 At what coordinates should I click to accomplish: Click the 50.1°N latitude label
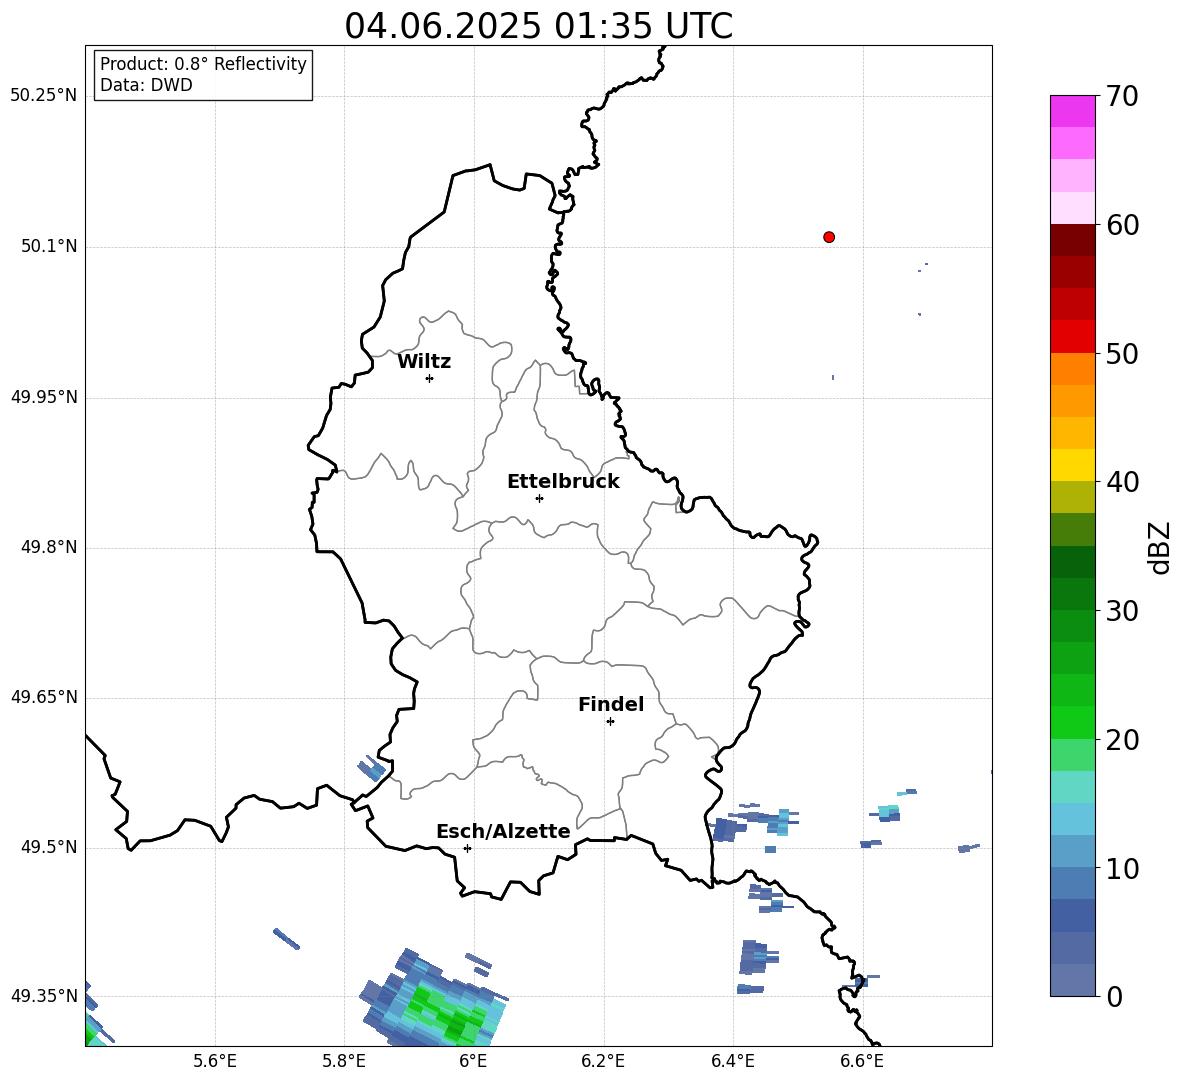click(x=49, y=246)
